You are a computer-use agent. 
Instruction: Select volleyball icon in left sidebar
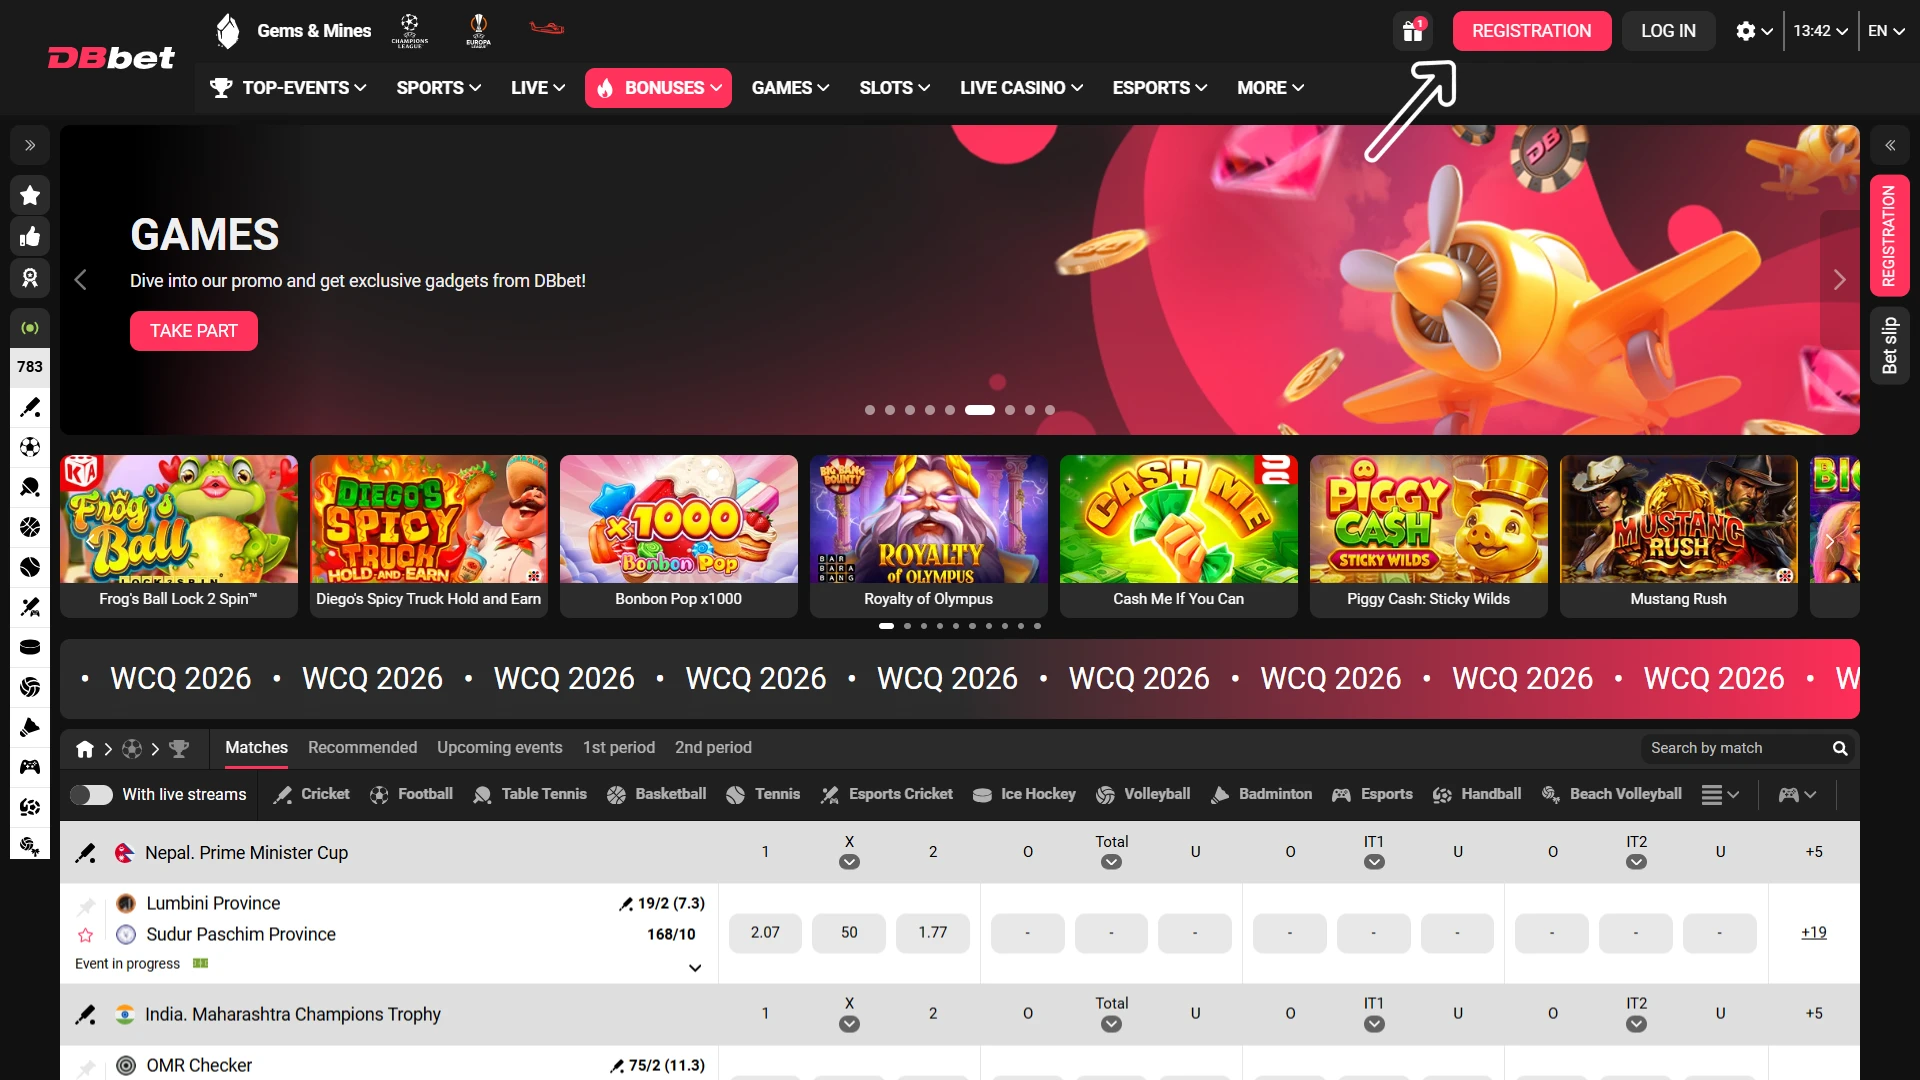(30, 687)
